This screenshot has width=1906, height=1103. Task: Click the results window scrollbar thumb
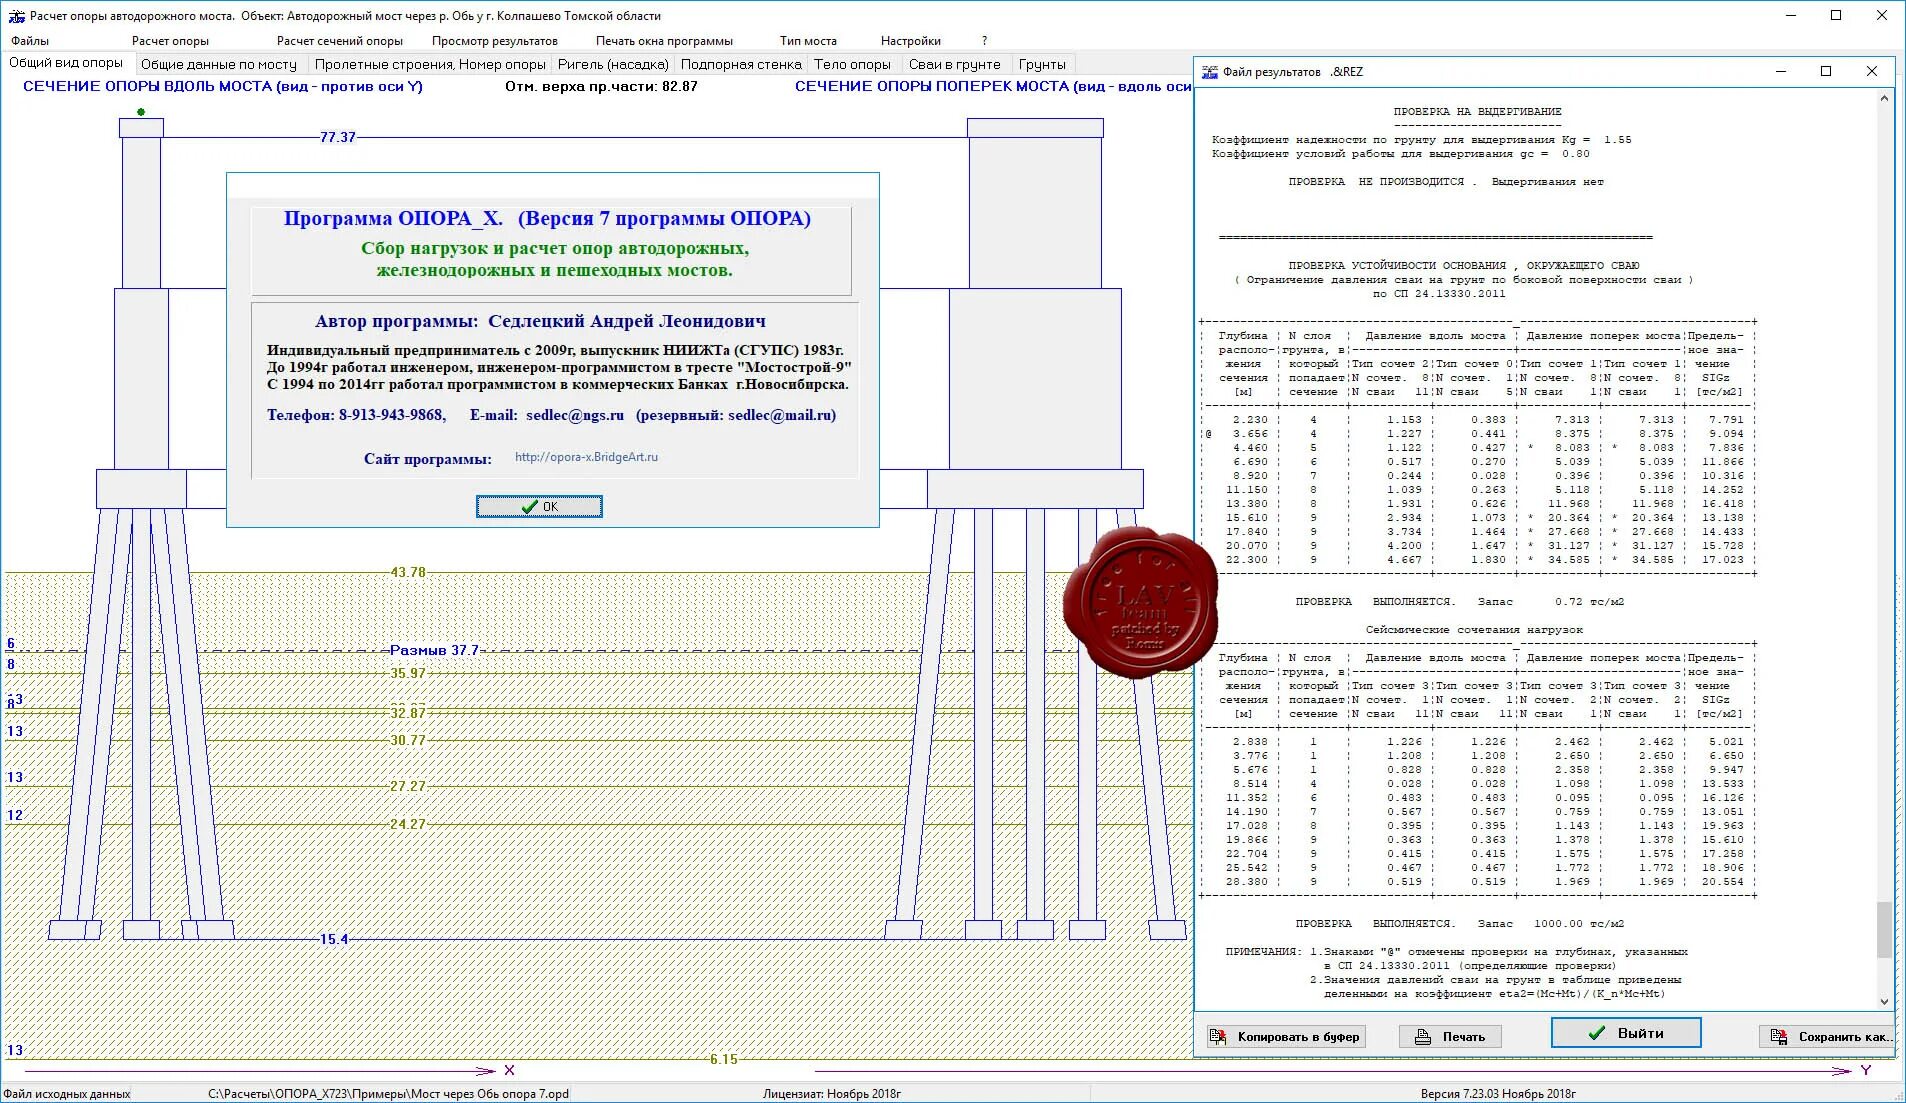1885,929
